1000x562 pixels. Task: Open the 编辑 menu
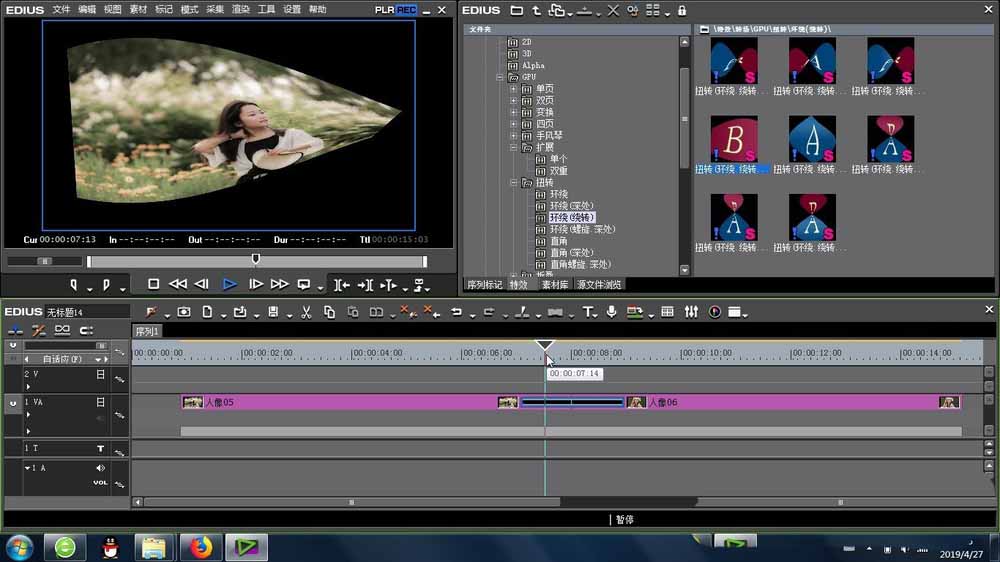(87, 10)
